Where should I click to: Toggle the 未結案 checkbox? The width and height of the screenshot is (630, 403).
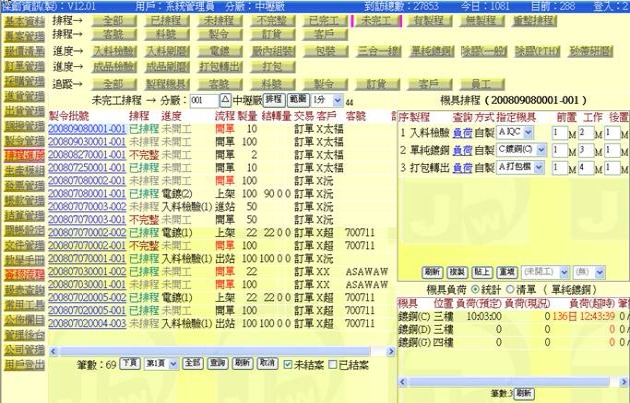coord(288,364)
